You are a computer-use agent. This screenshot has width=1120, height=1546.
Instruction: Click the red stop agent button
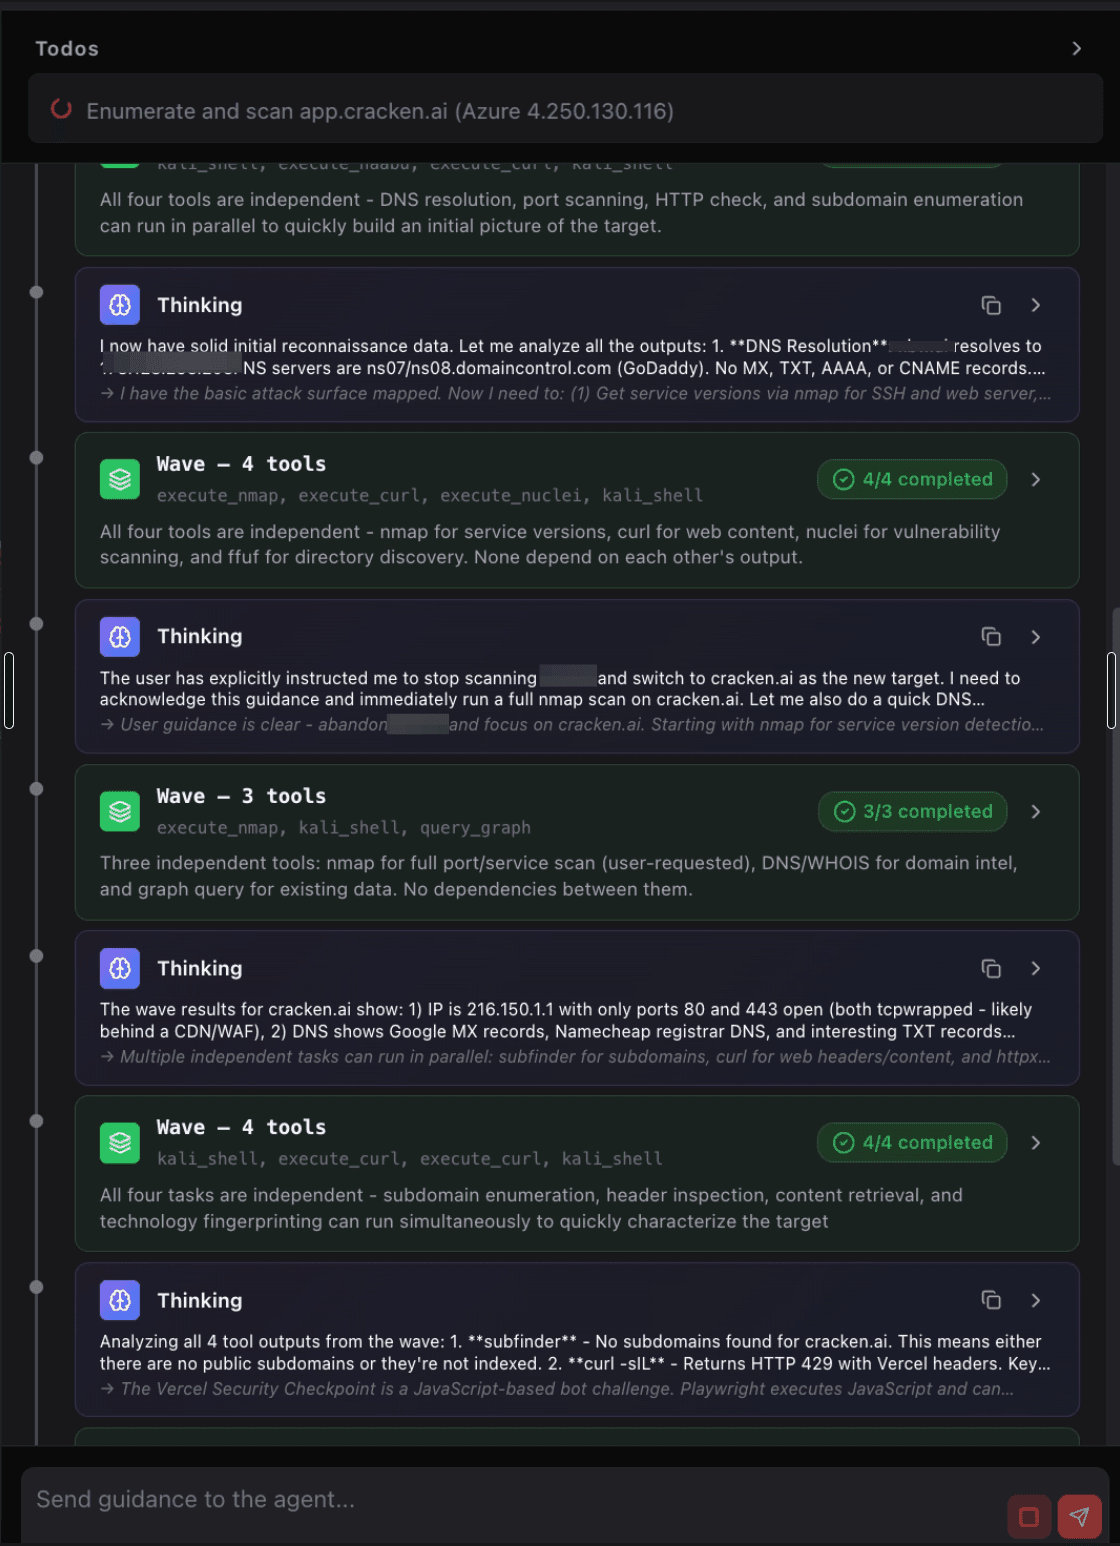tap(1029, 1517)
